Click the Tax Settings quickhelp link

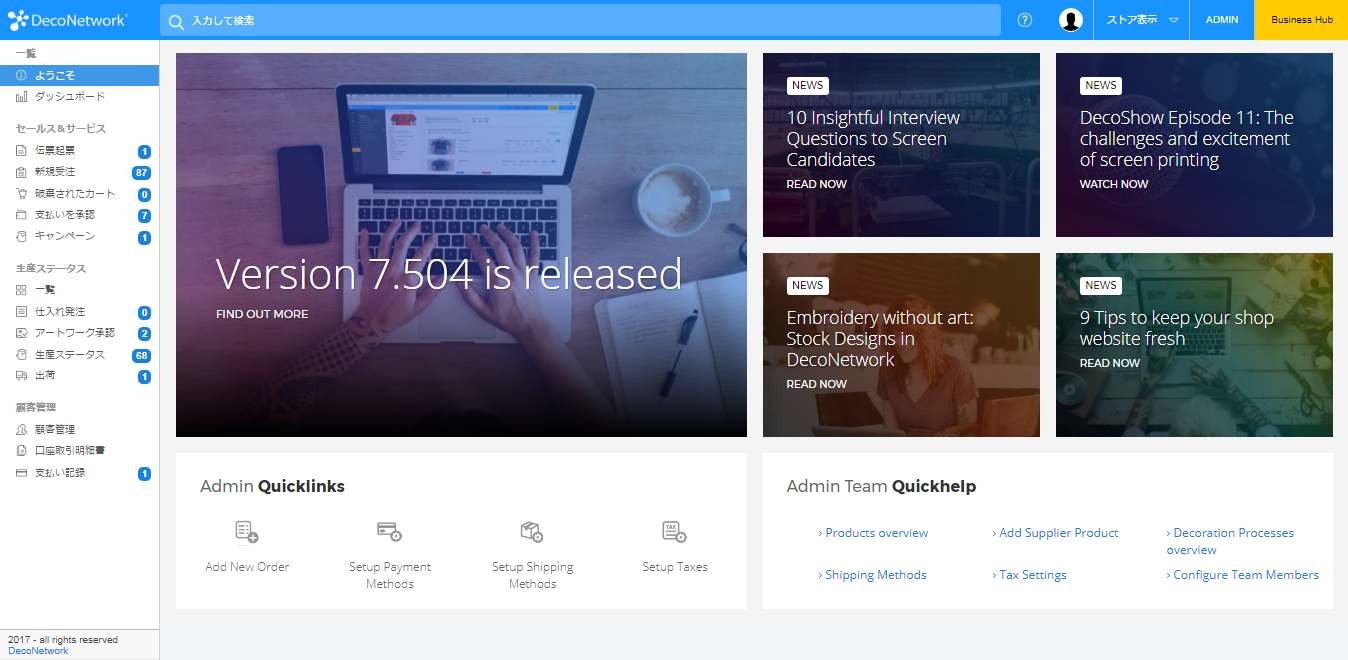(1032, 575)
